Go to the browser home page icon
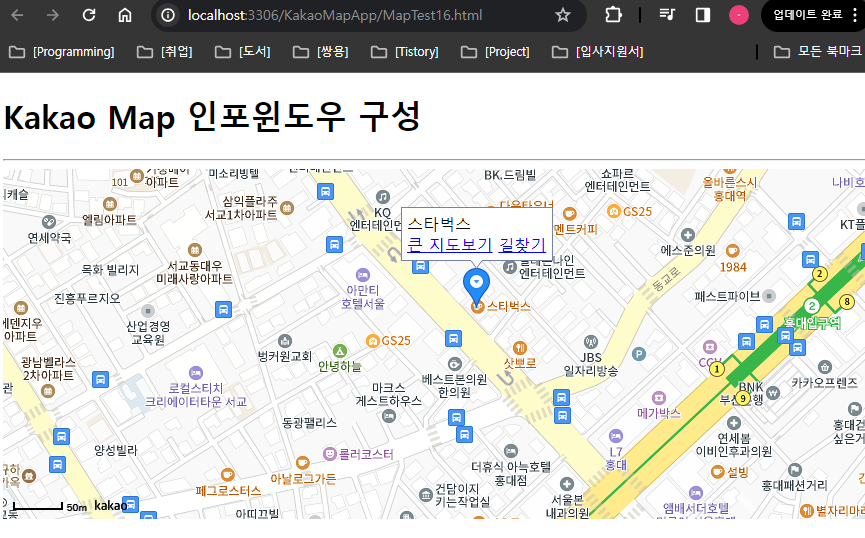865x538 pixels. 125,15
